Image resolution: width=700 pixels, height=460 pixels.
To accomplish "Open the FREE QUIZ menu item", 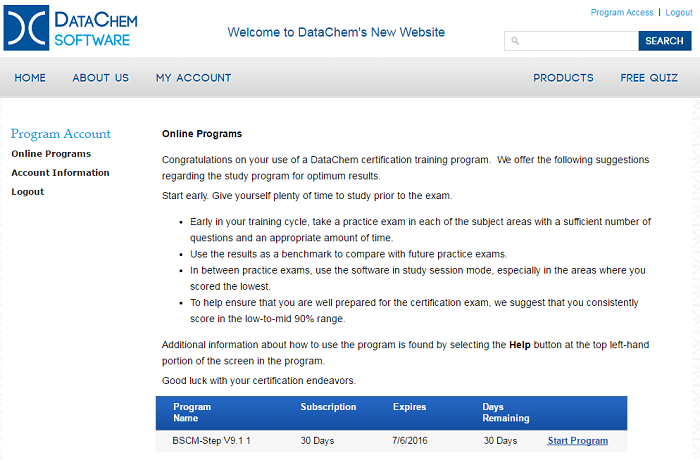I will pyautogui.click(x=649, y=78).
